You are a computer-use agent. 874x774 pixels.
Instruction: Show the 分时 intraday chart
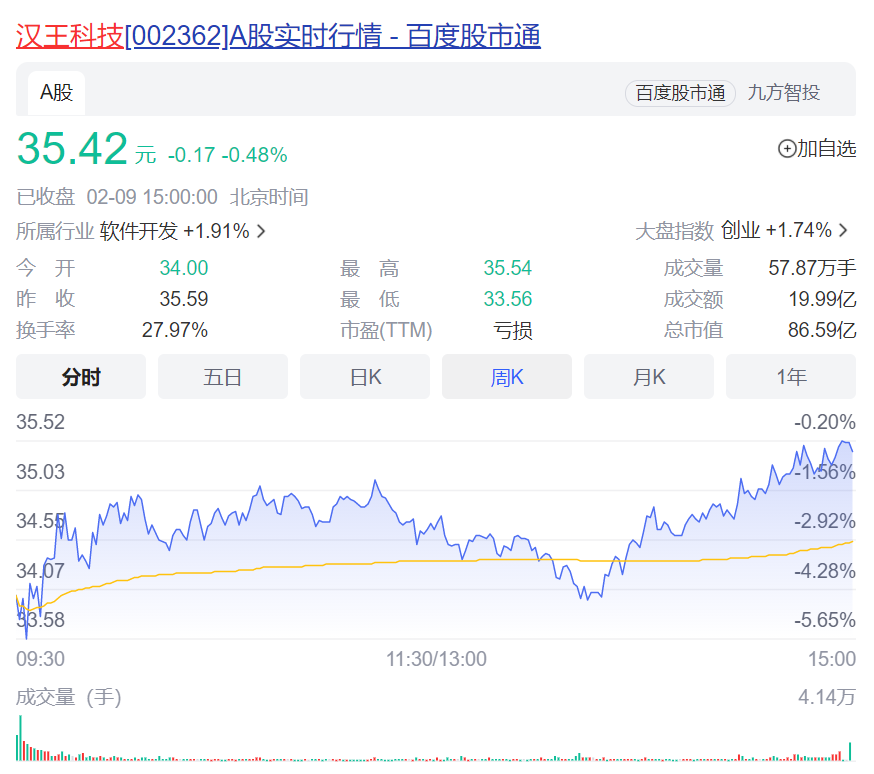pos(81,377)
